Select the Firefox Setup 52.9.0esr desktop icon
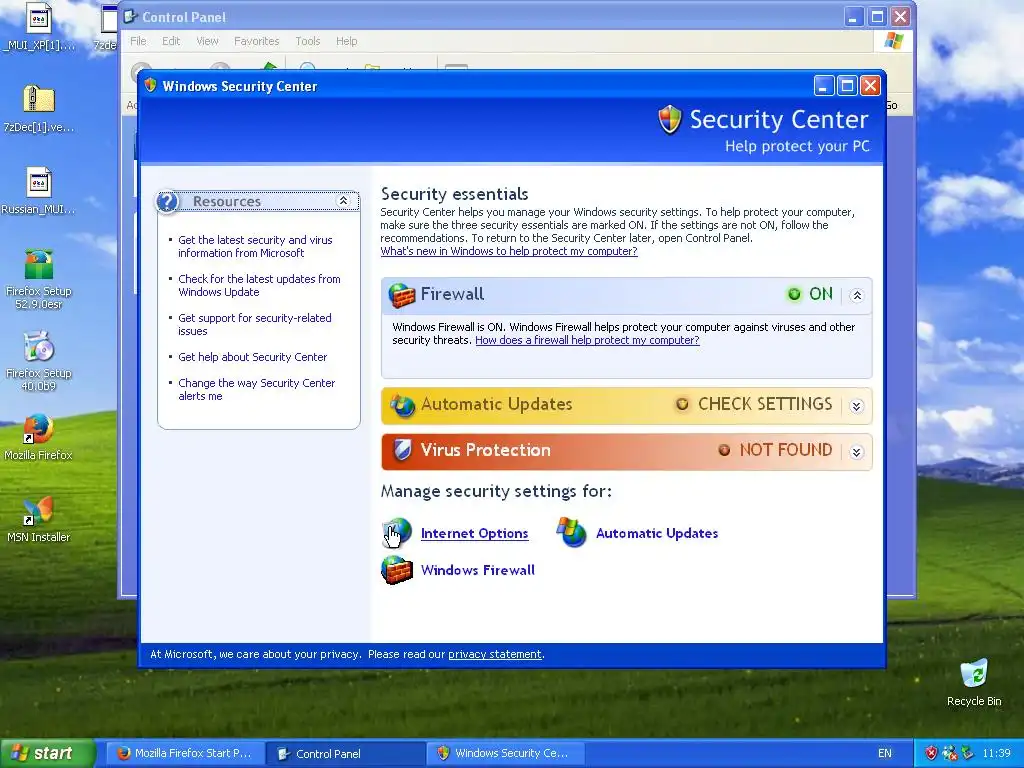The image size is (1024, 768). point(39,279)
